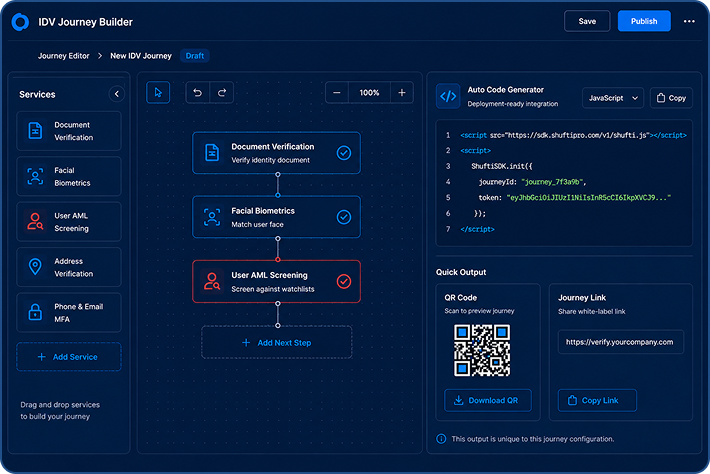Select the Document Verification service card
The height and width of the screenshot is (474, 710).
[x=69, y=131]
